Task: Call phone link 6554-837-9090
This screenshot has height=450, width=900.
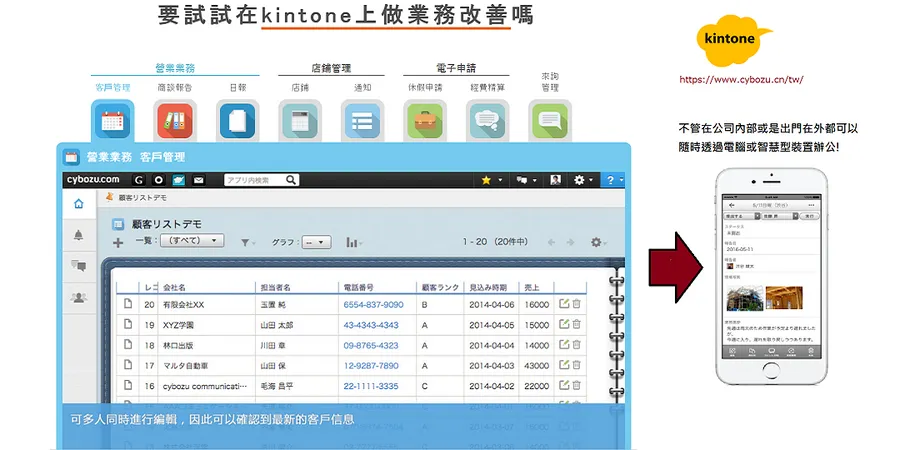Action: click(x=373, y=305)
